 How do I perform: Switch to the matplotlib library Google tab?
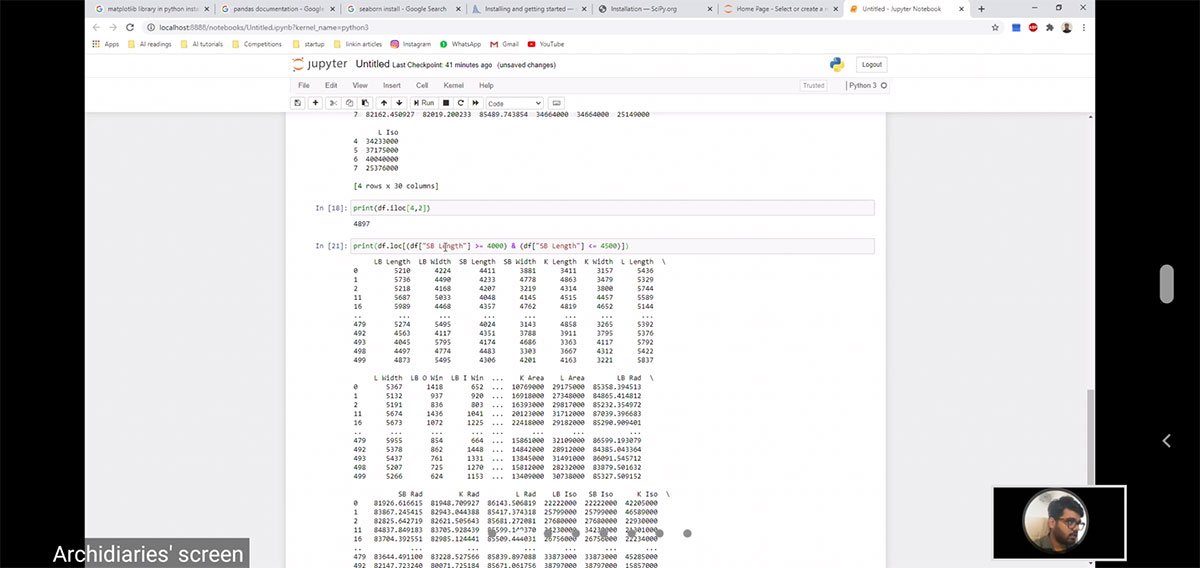coord(150,9)
